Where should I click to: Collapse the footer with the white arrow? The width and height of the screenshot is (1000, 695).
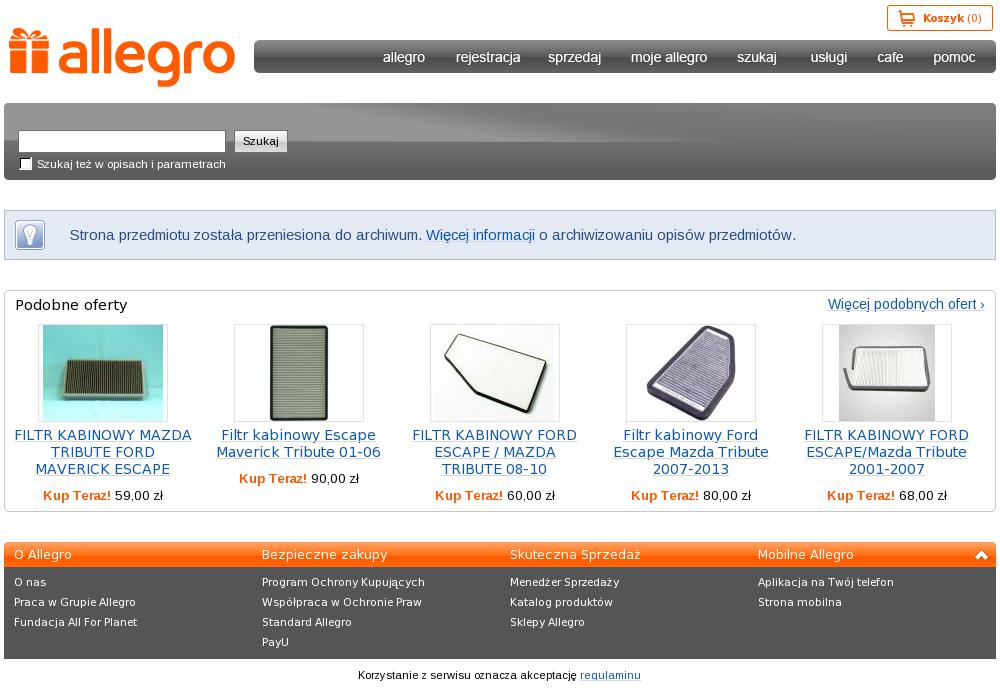(x=982, y=555)
